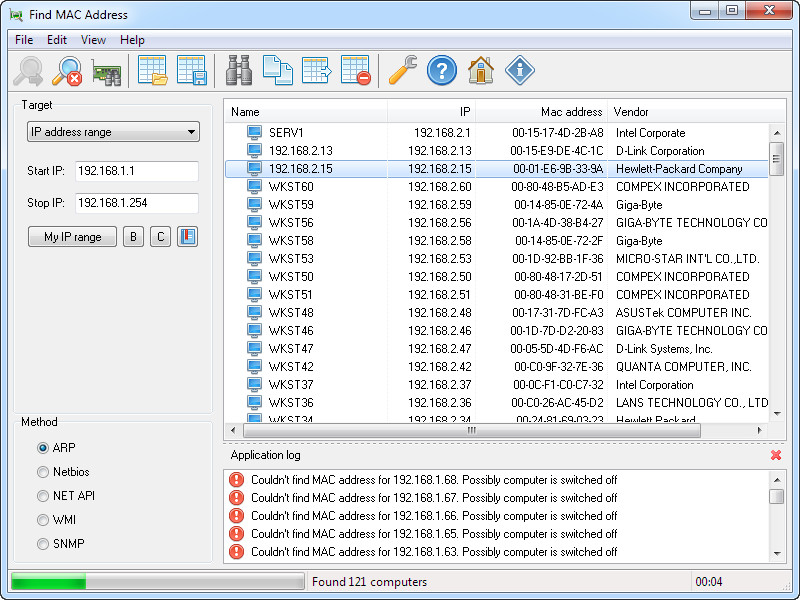Save the results table to disk
The height and width of the screenshot is (600, 800).
click(x=191, y=70)
